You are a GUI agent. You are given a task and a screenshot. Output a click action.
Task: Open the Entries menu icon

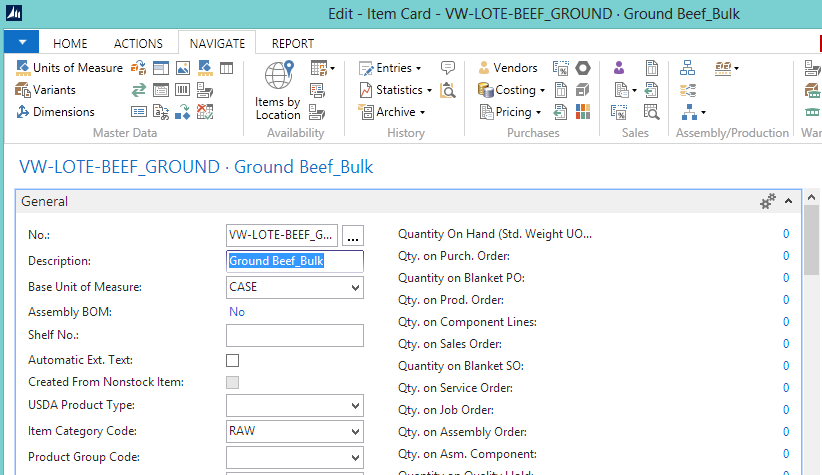coord(366,68)
